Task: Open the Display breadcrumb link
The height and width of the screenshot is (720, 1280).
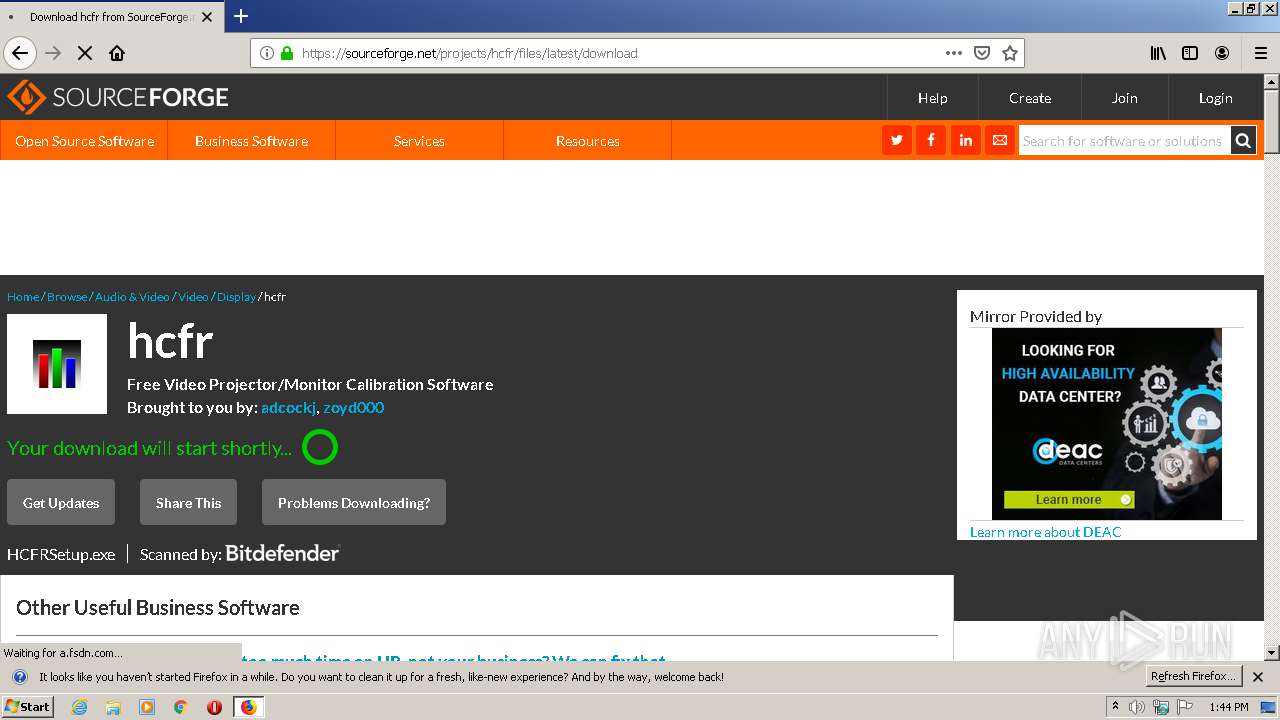Action: [236, 297]
